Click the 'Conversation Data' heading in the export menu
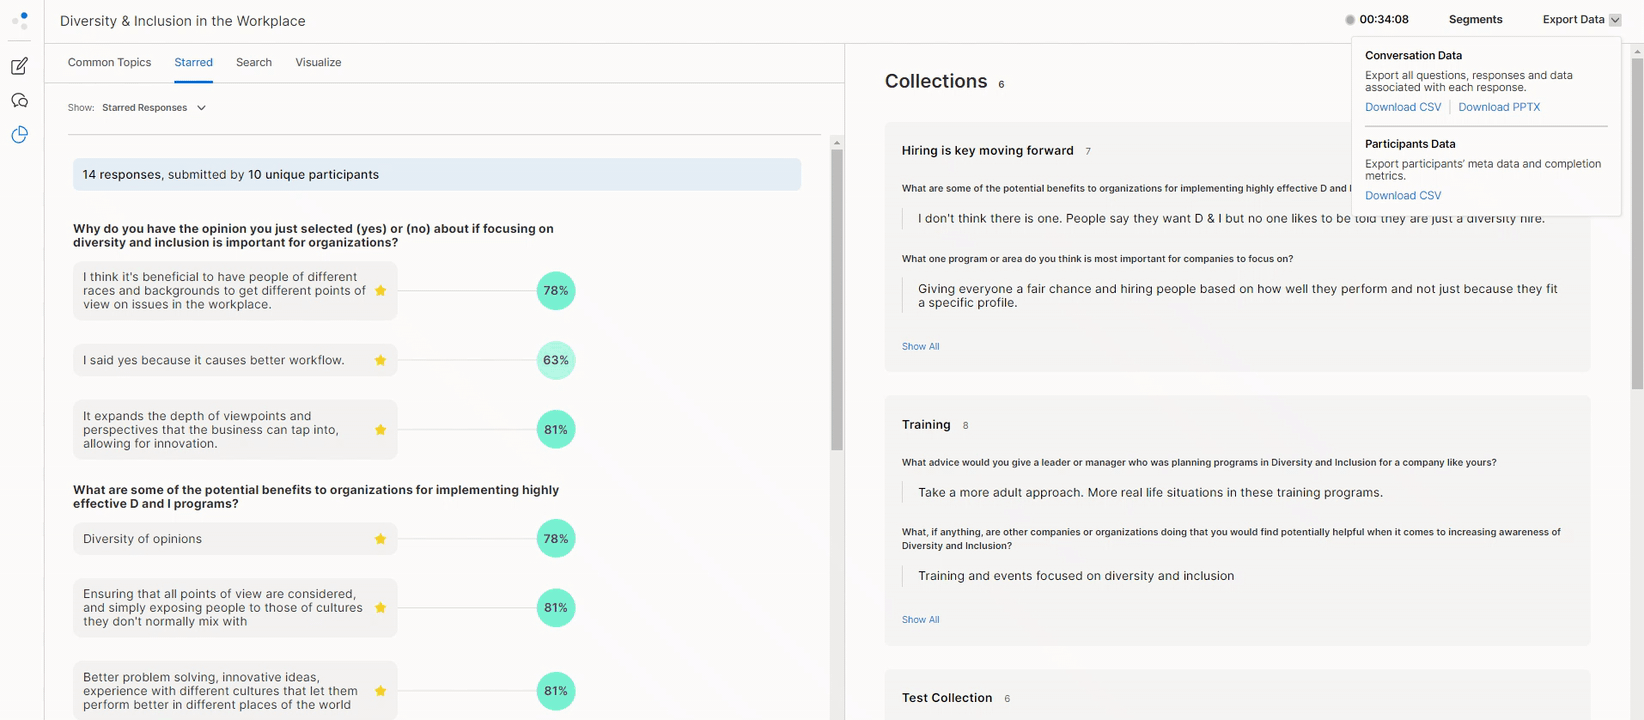The width and height of the screenshot is (1644, 720). [1413, 56]
